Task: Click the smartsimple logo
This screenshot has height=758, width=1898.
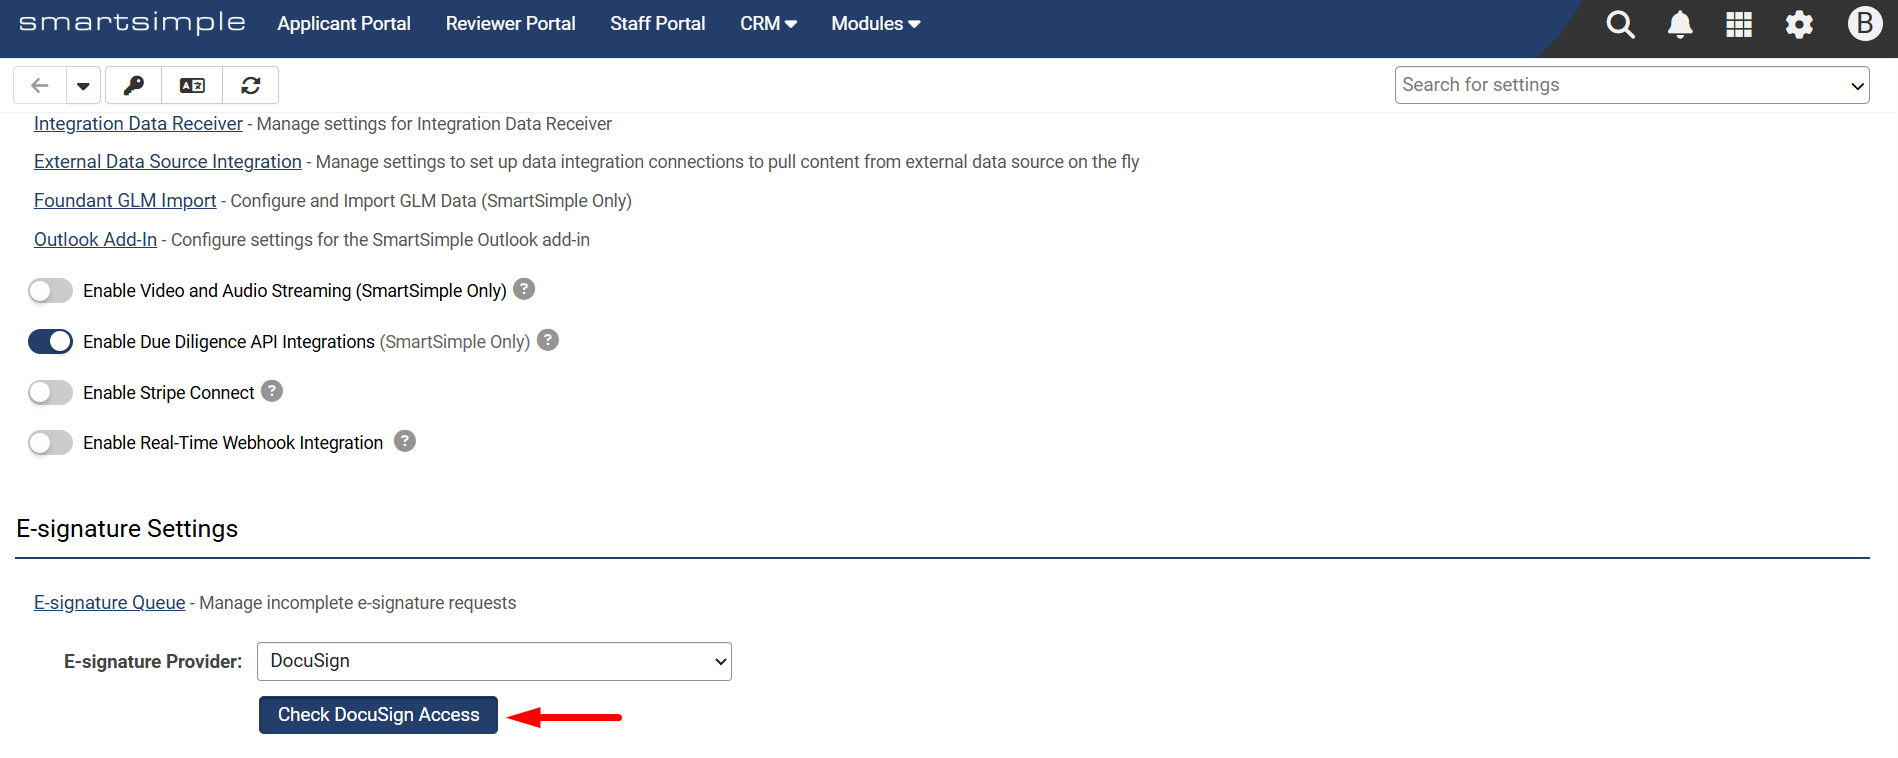Action: click(x=132, y=23)
